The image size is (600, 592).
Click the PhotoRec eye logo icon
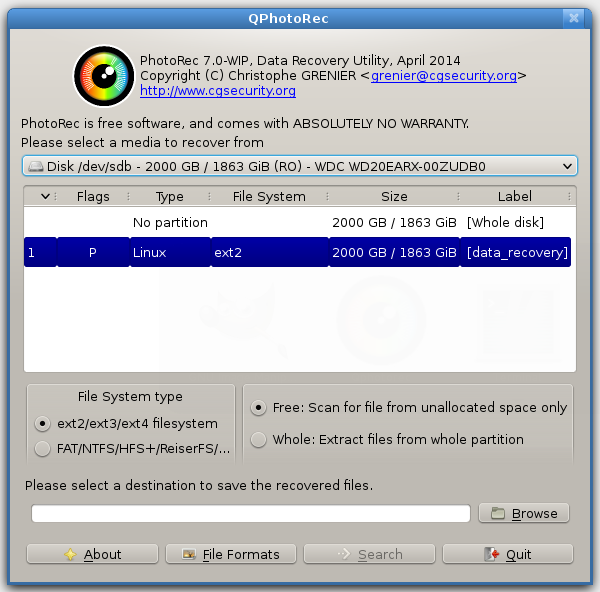pyautogui.click(x=103, y=76)
